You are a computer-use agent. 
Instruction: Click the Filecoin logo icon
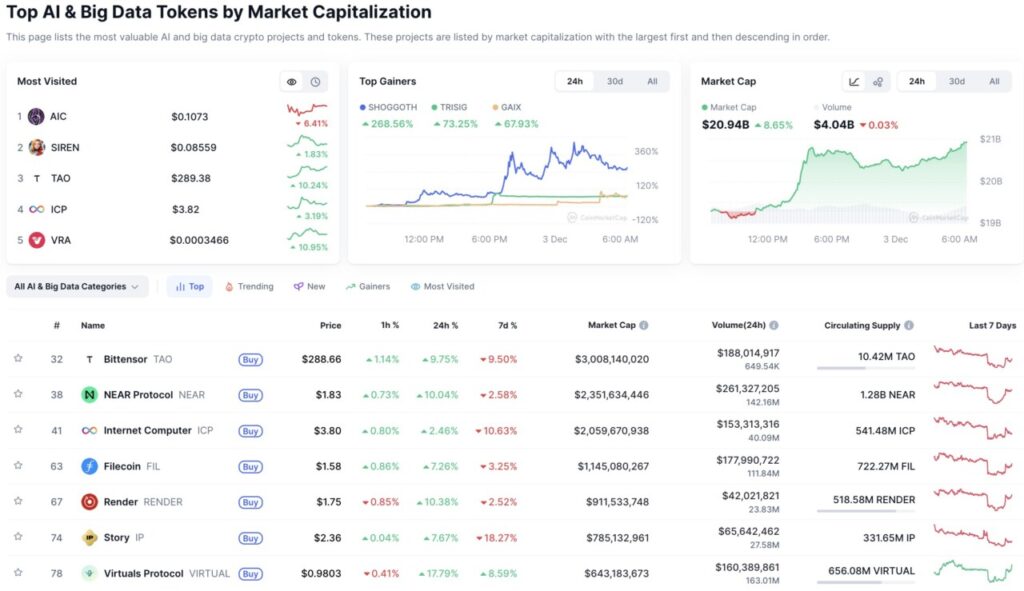tap(90, 466)
